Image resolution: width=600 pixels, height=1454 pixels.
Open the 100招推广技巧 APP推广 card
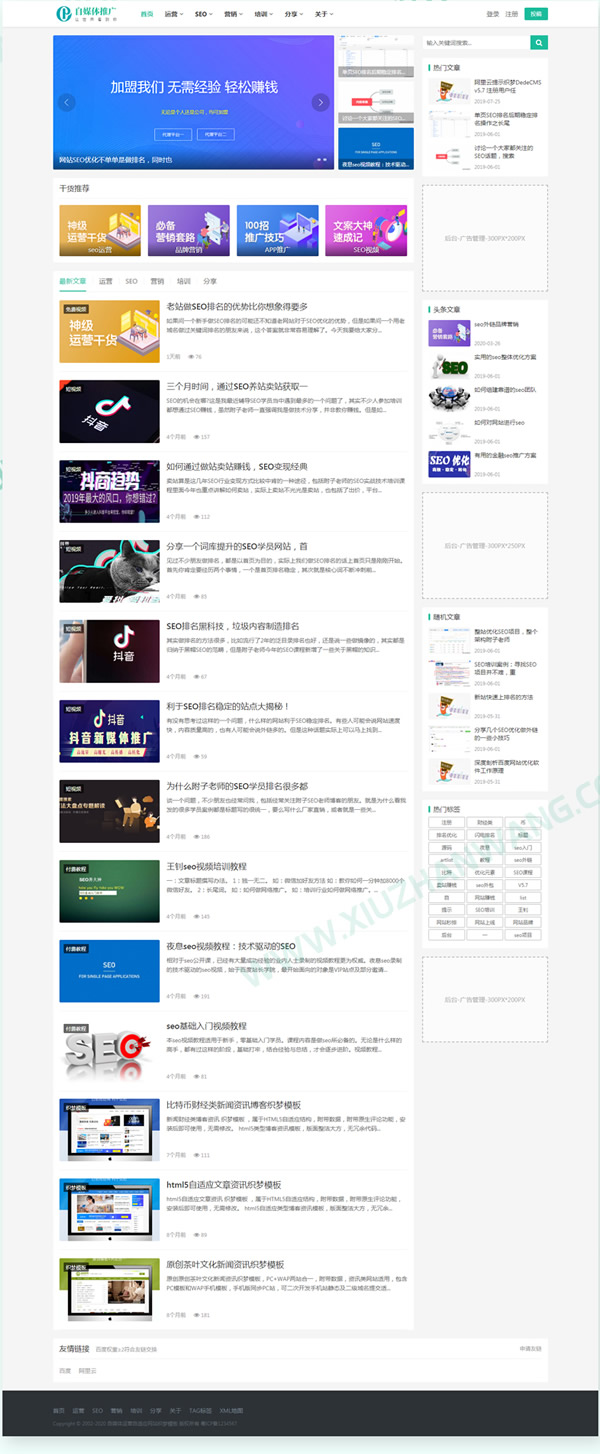point(277,231)
